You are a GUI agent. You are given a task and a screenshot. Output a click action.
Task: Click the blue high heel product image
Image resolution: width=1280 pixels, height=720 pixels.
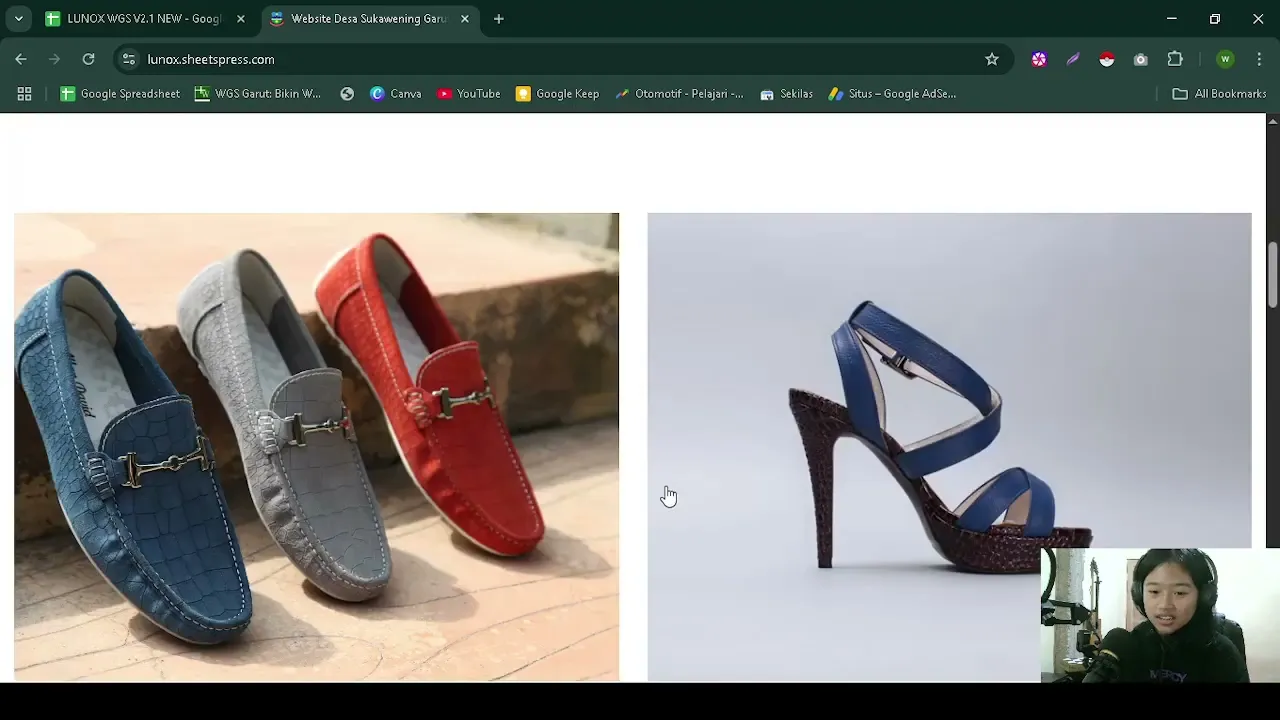949,447
